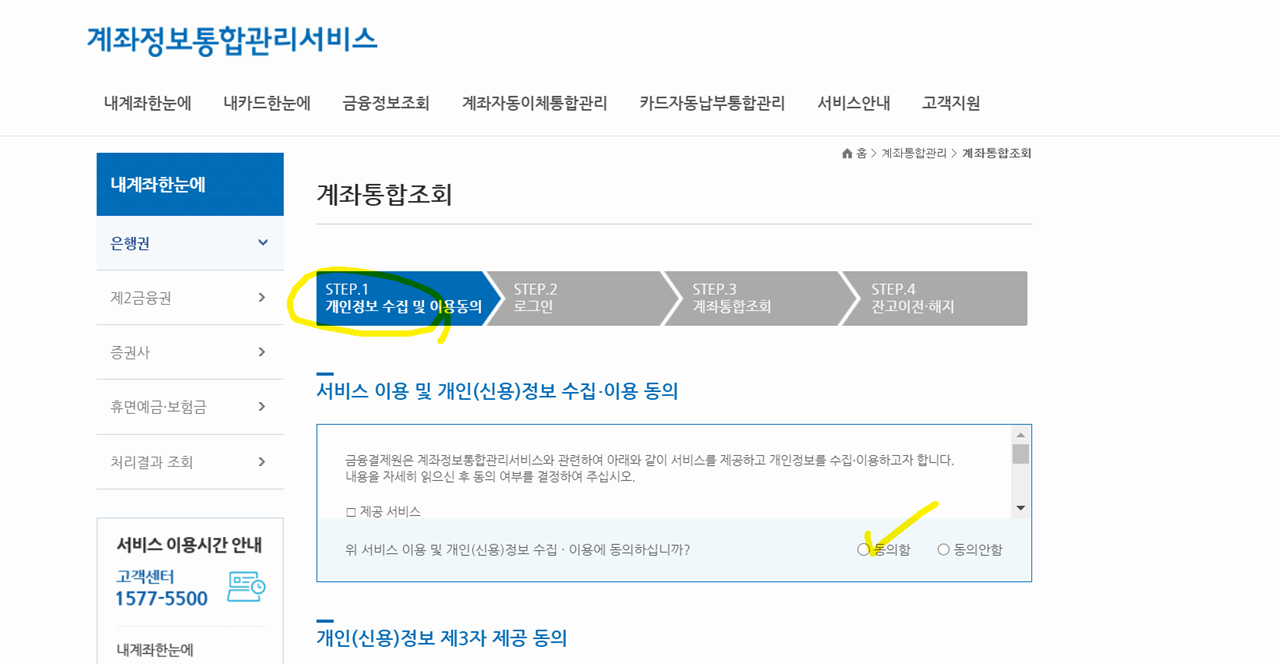Expand 휴면예금·보험금 sidebar item
This screenshot has width=1280, height=664.
(190, 407)
